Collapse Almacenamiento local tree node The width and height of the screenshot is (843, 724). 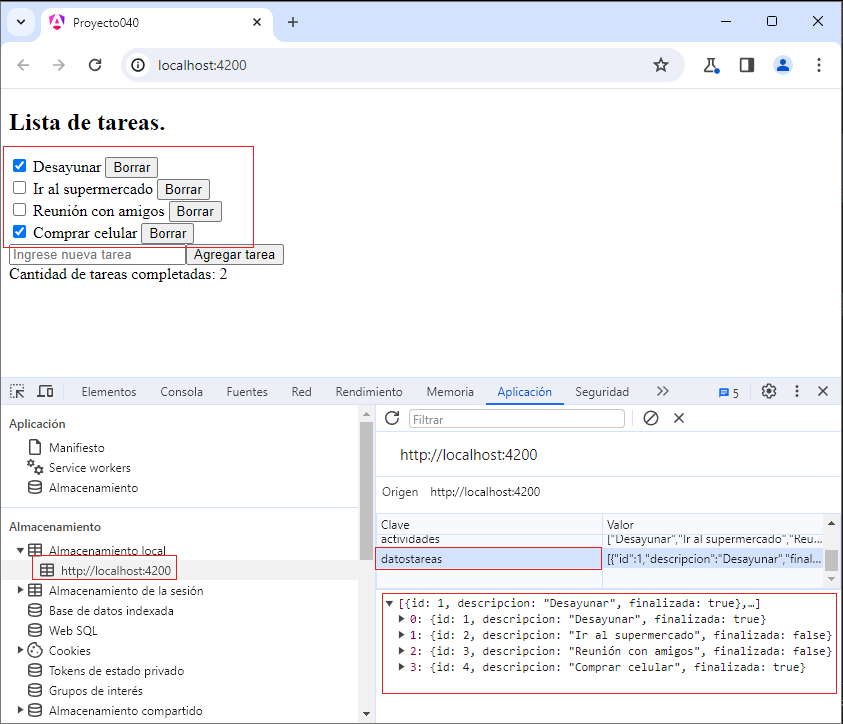[20, 550]
